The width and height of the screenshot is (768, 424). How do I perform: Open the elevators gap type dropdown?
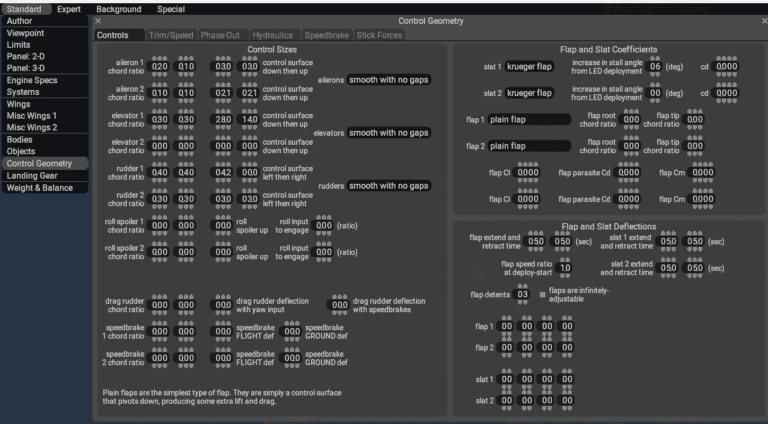point(389,133)
